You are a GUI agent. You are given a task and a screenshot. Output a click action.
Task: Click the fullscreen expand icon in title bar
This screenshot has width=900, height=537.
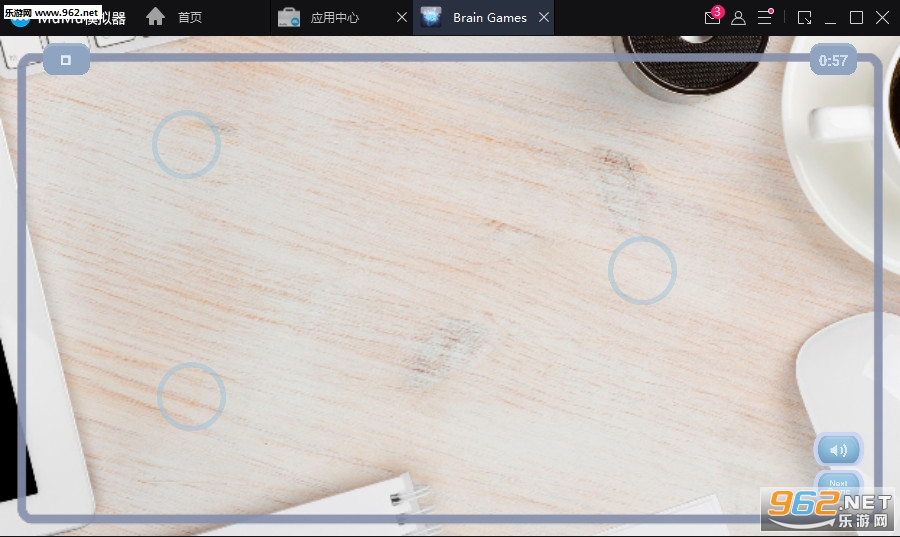pos(804,18)
